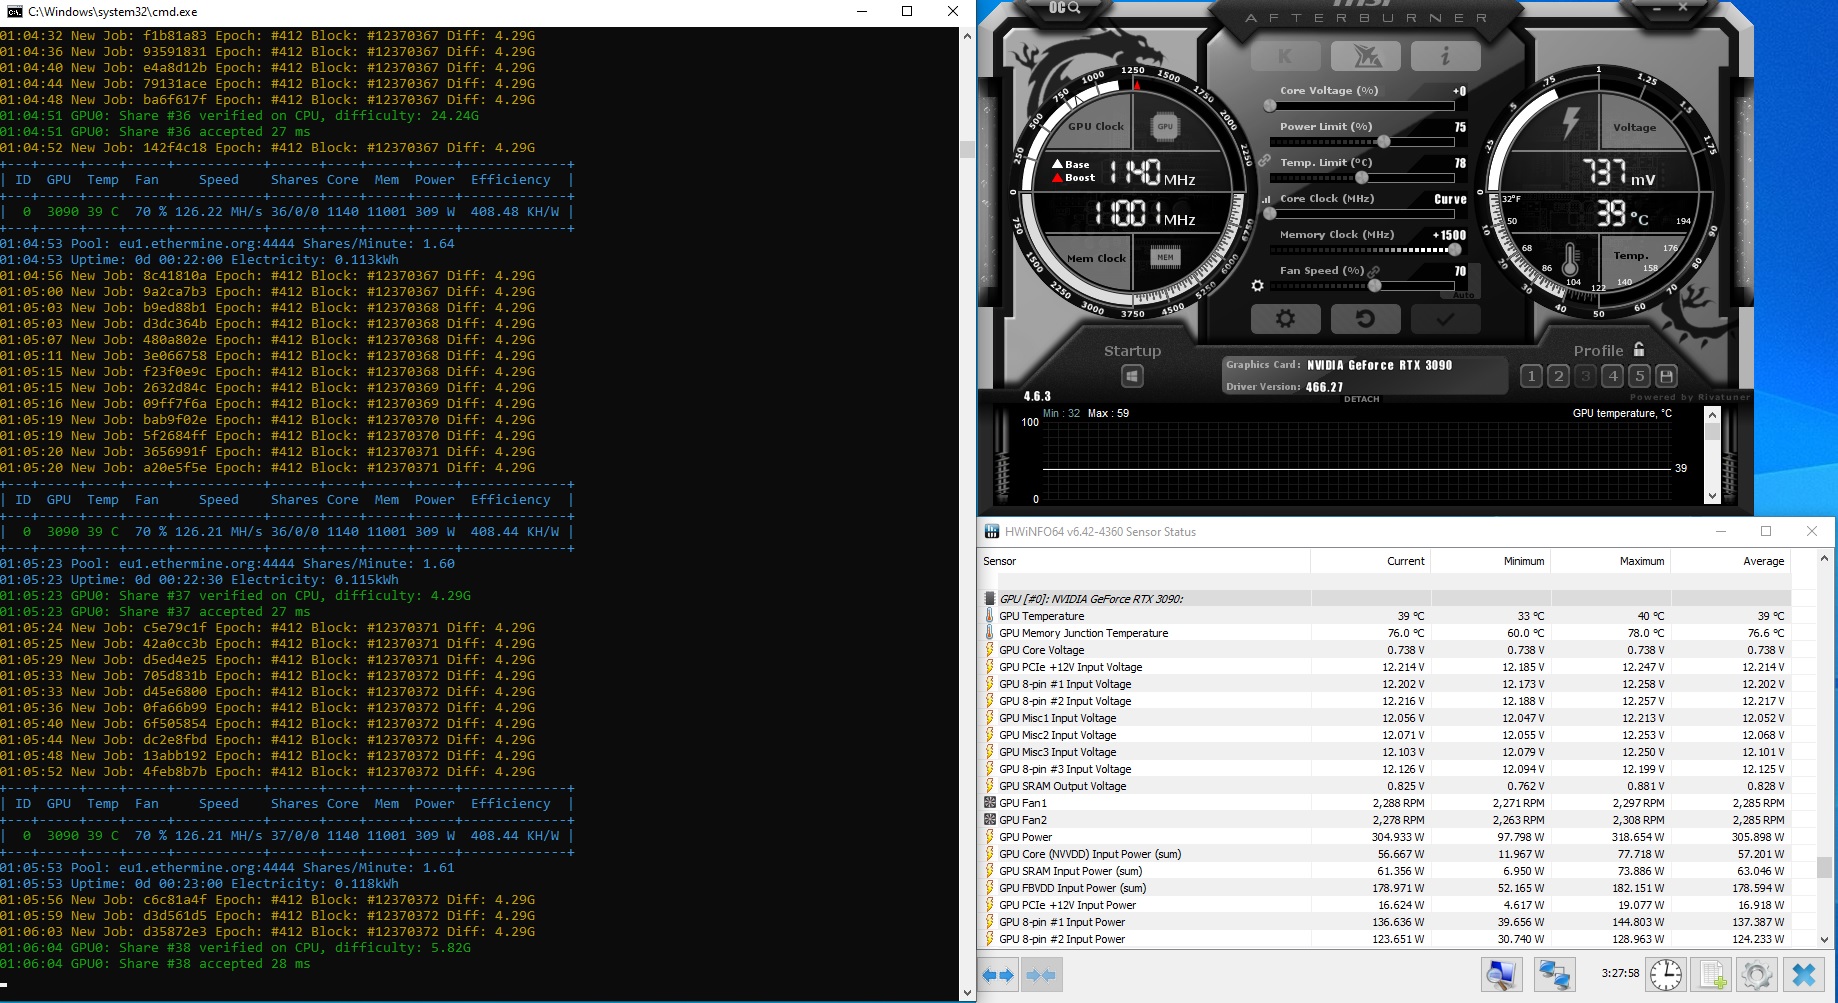Toggle the fan speed link icon
The height and width of the screenshot is (1003, 1838).
1374,271
